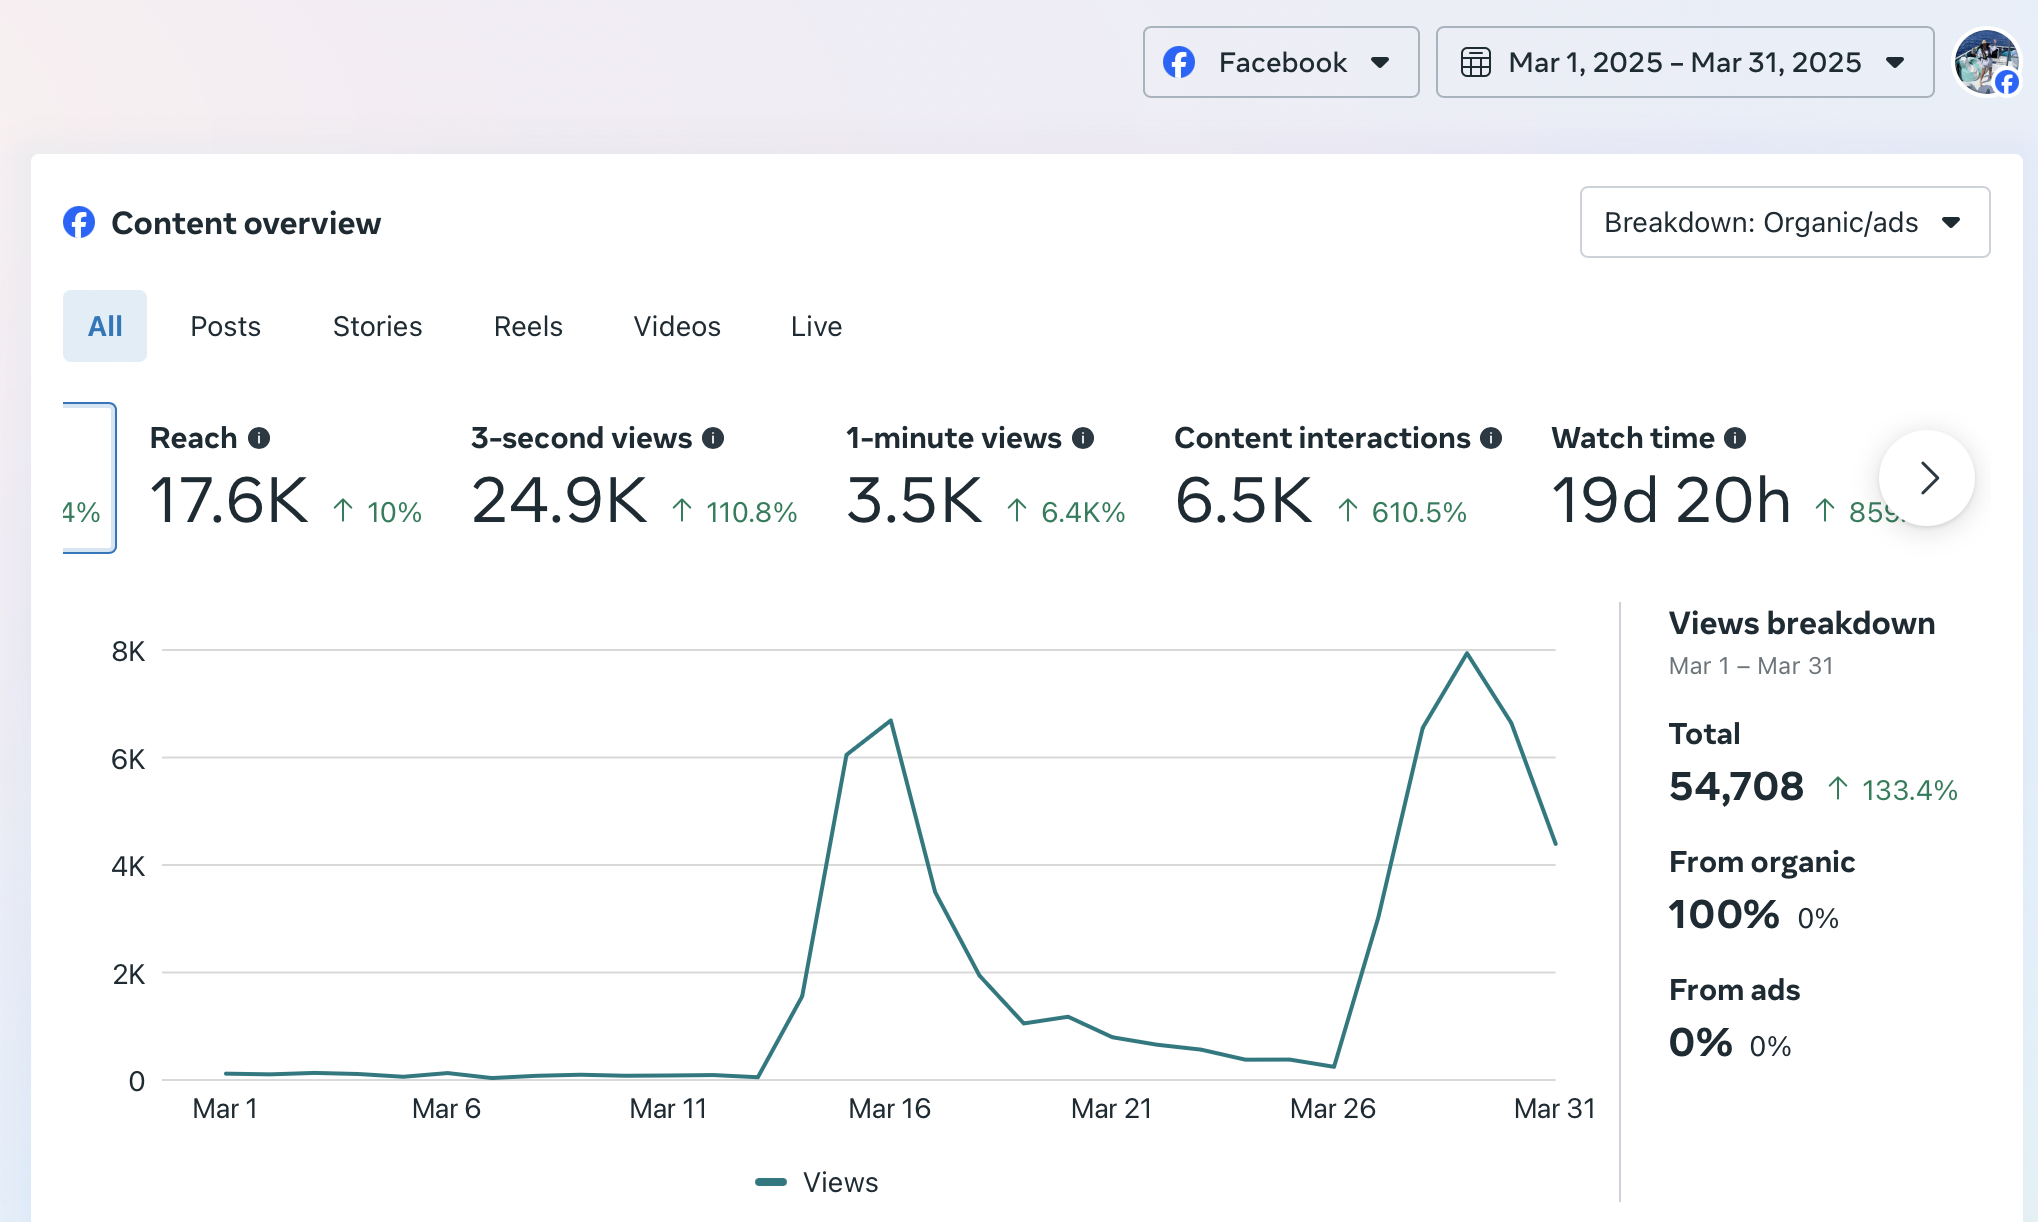Click the Watch time info icon
The image size is (2038, 1222).
click(1735, 438)
